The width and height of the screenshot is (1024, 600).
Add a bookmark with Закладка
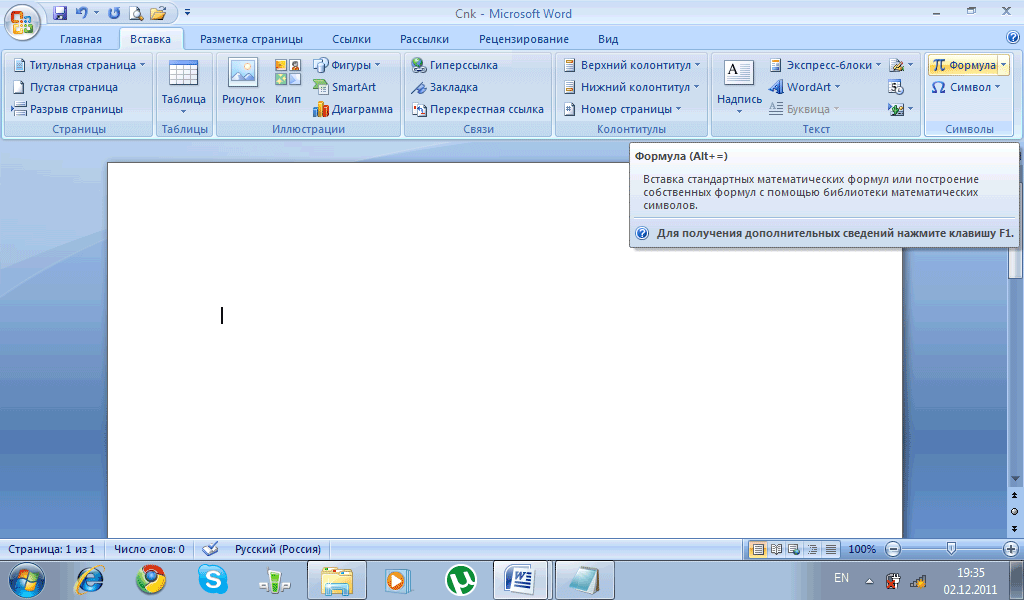[x=444, y=87]
